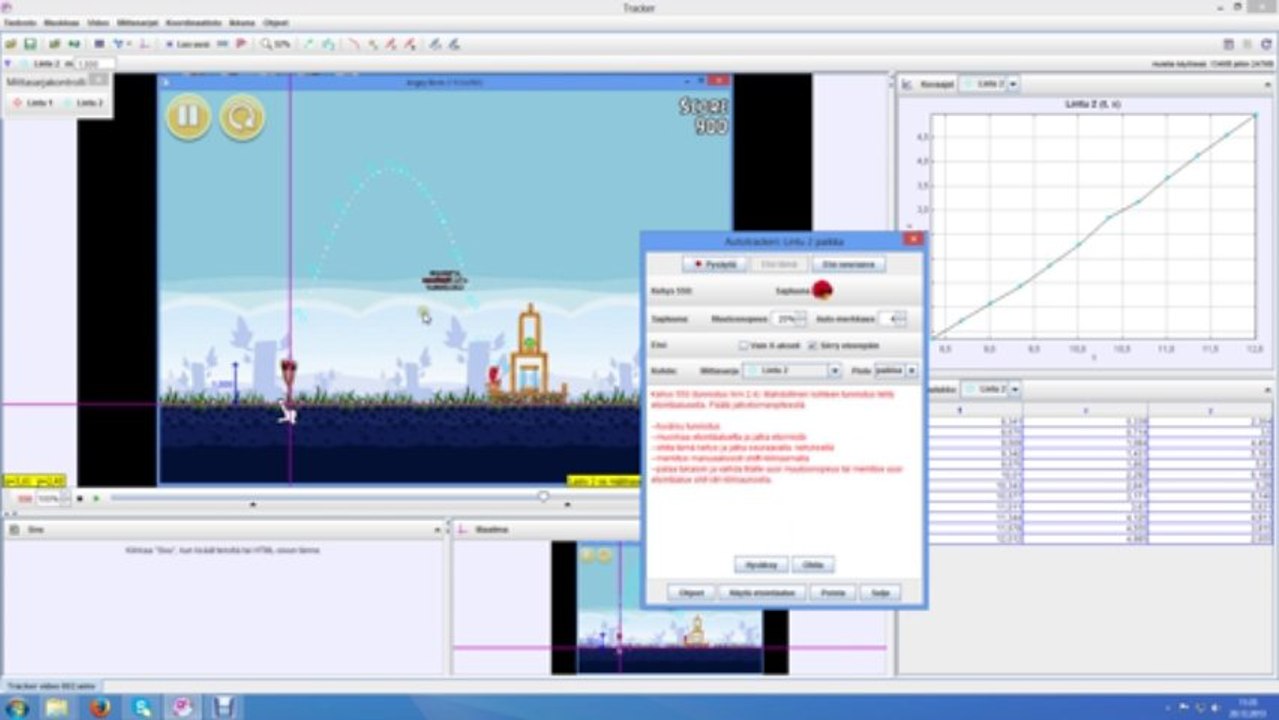Click the blue calibration tools toolbar icon

(x=121, y=44)
